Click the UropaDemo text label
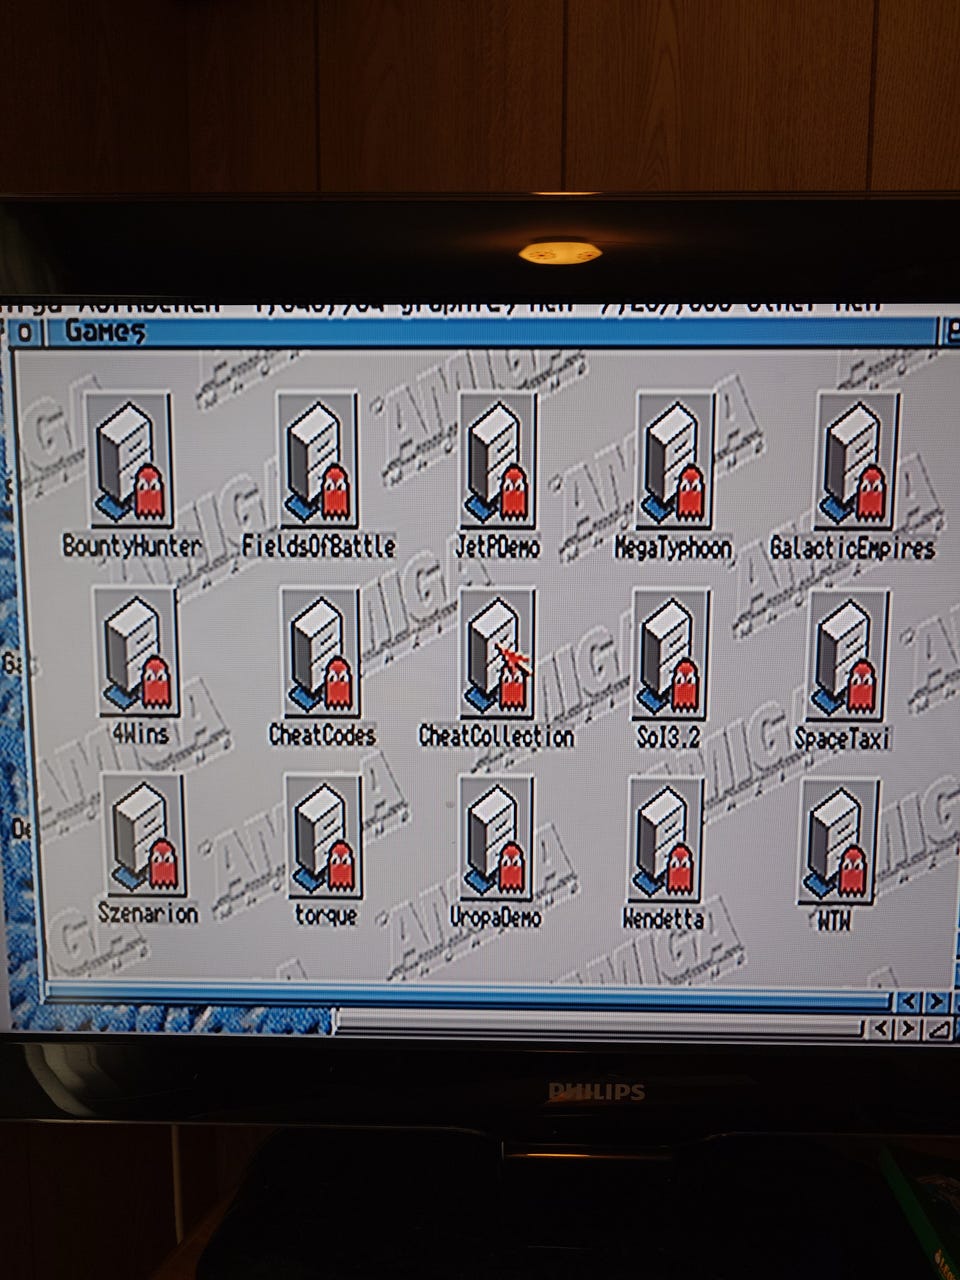Screen dimensions: 960x1280 click(496, 917)
